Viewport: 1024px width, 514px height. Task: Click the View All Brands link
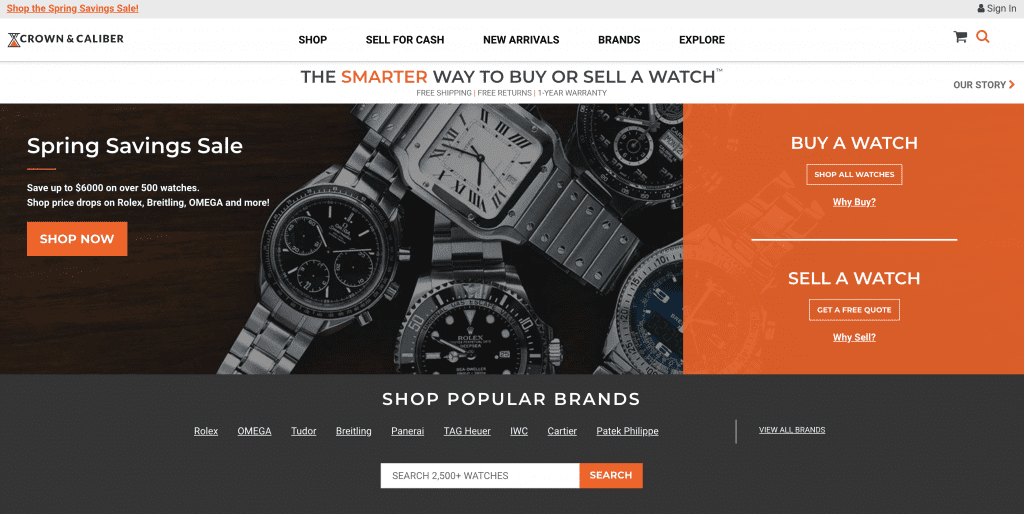(792, 430)
